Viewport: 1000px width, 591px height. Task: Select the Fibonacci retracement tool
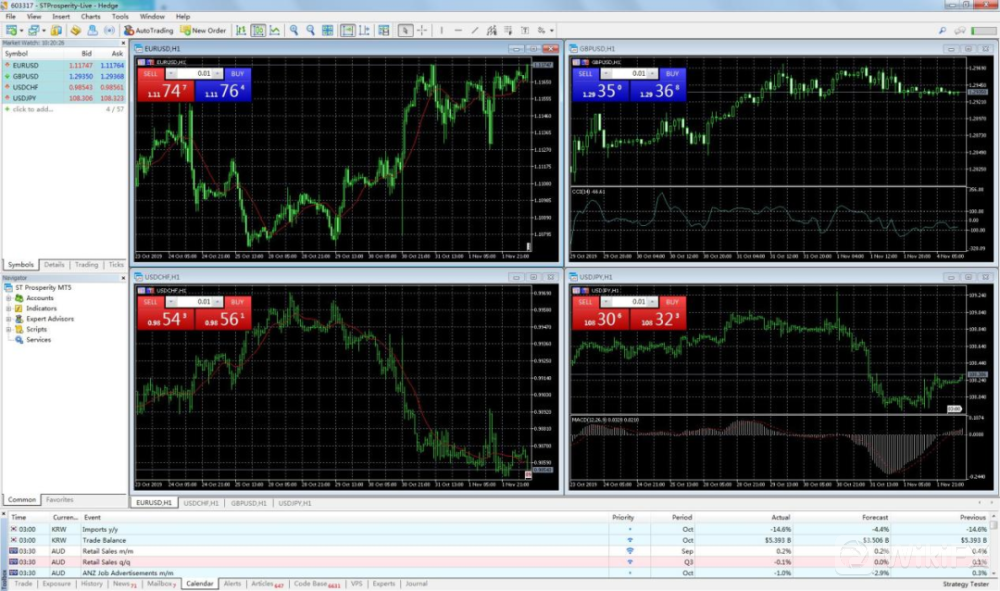508,30
